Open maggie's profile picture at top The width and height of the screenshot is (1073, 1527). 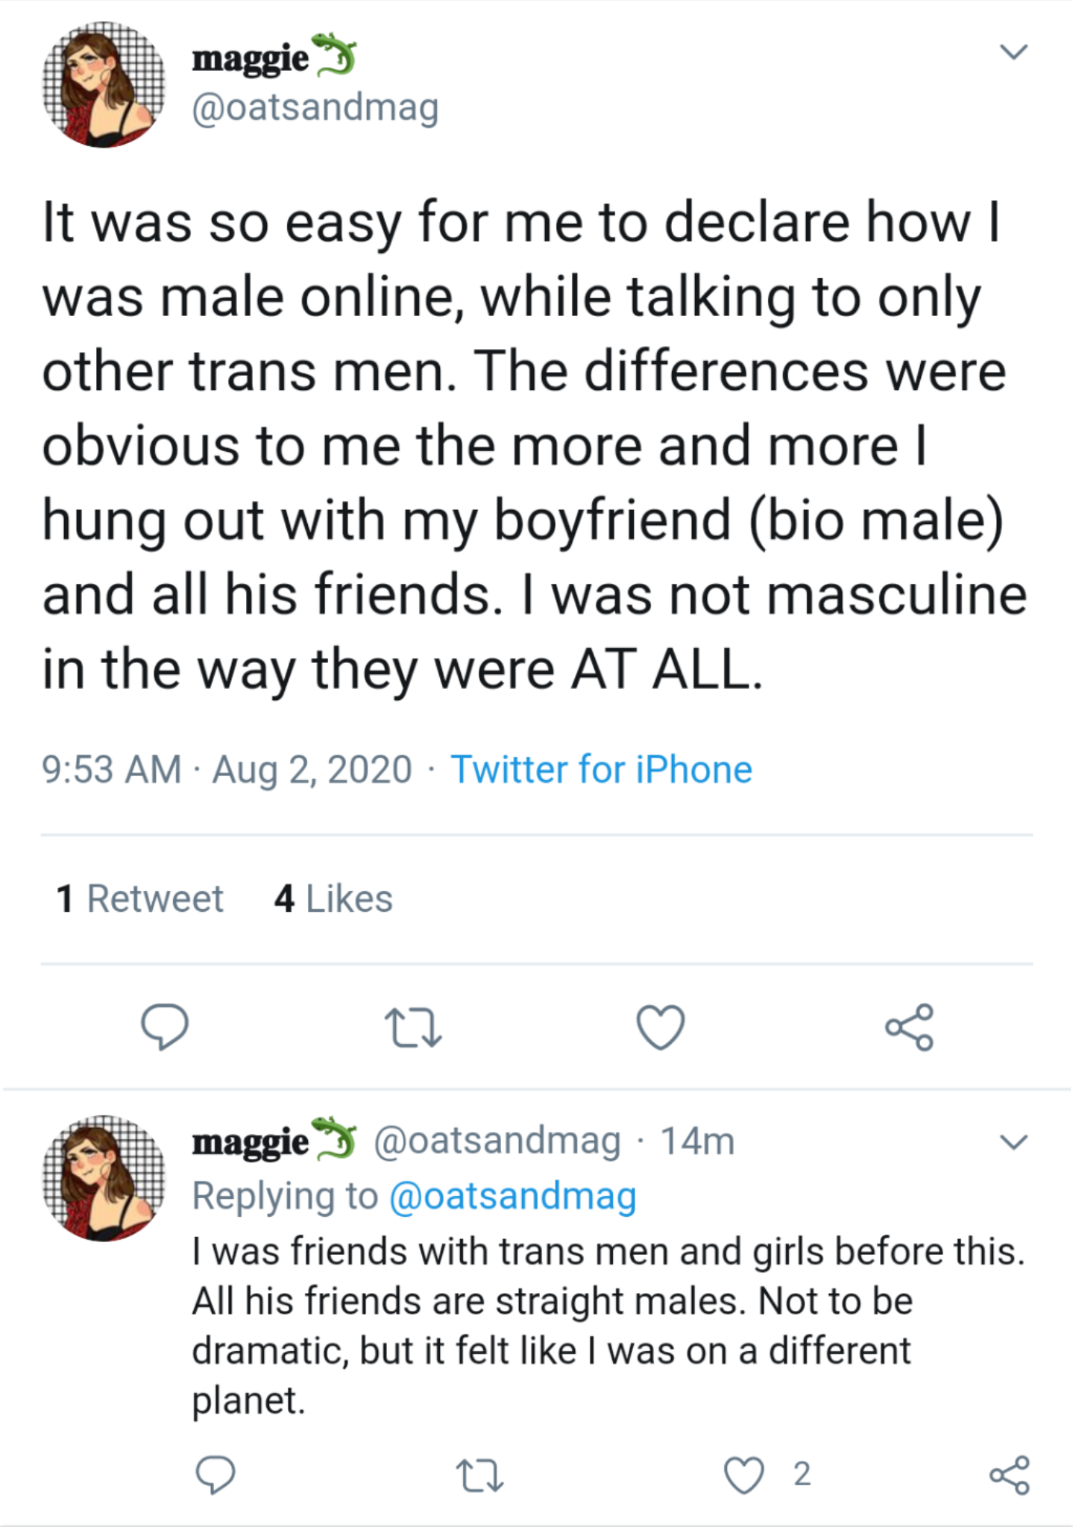pyautogui.click(x=103, y=85)
